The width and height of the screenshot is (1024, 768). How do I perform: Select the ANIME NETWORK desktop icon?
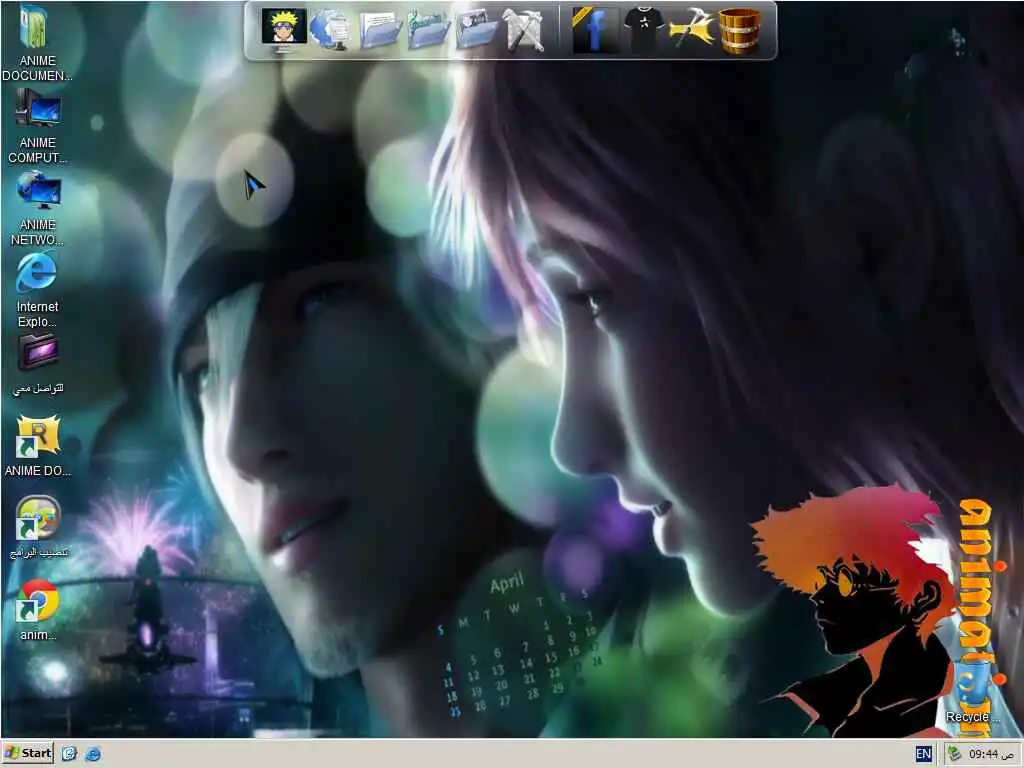pos(37,209)
